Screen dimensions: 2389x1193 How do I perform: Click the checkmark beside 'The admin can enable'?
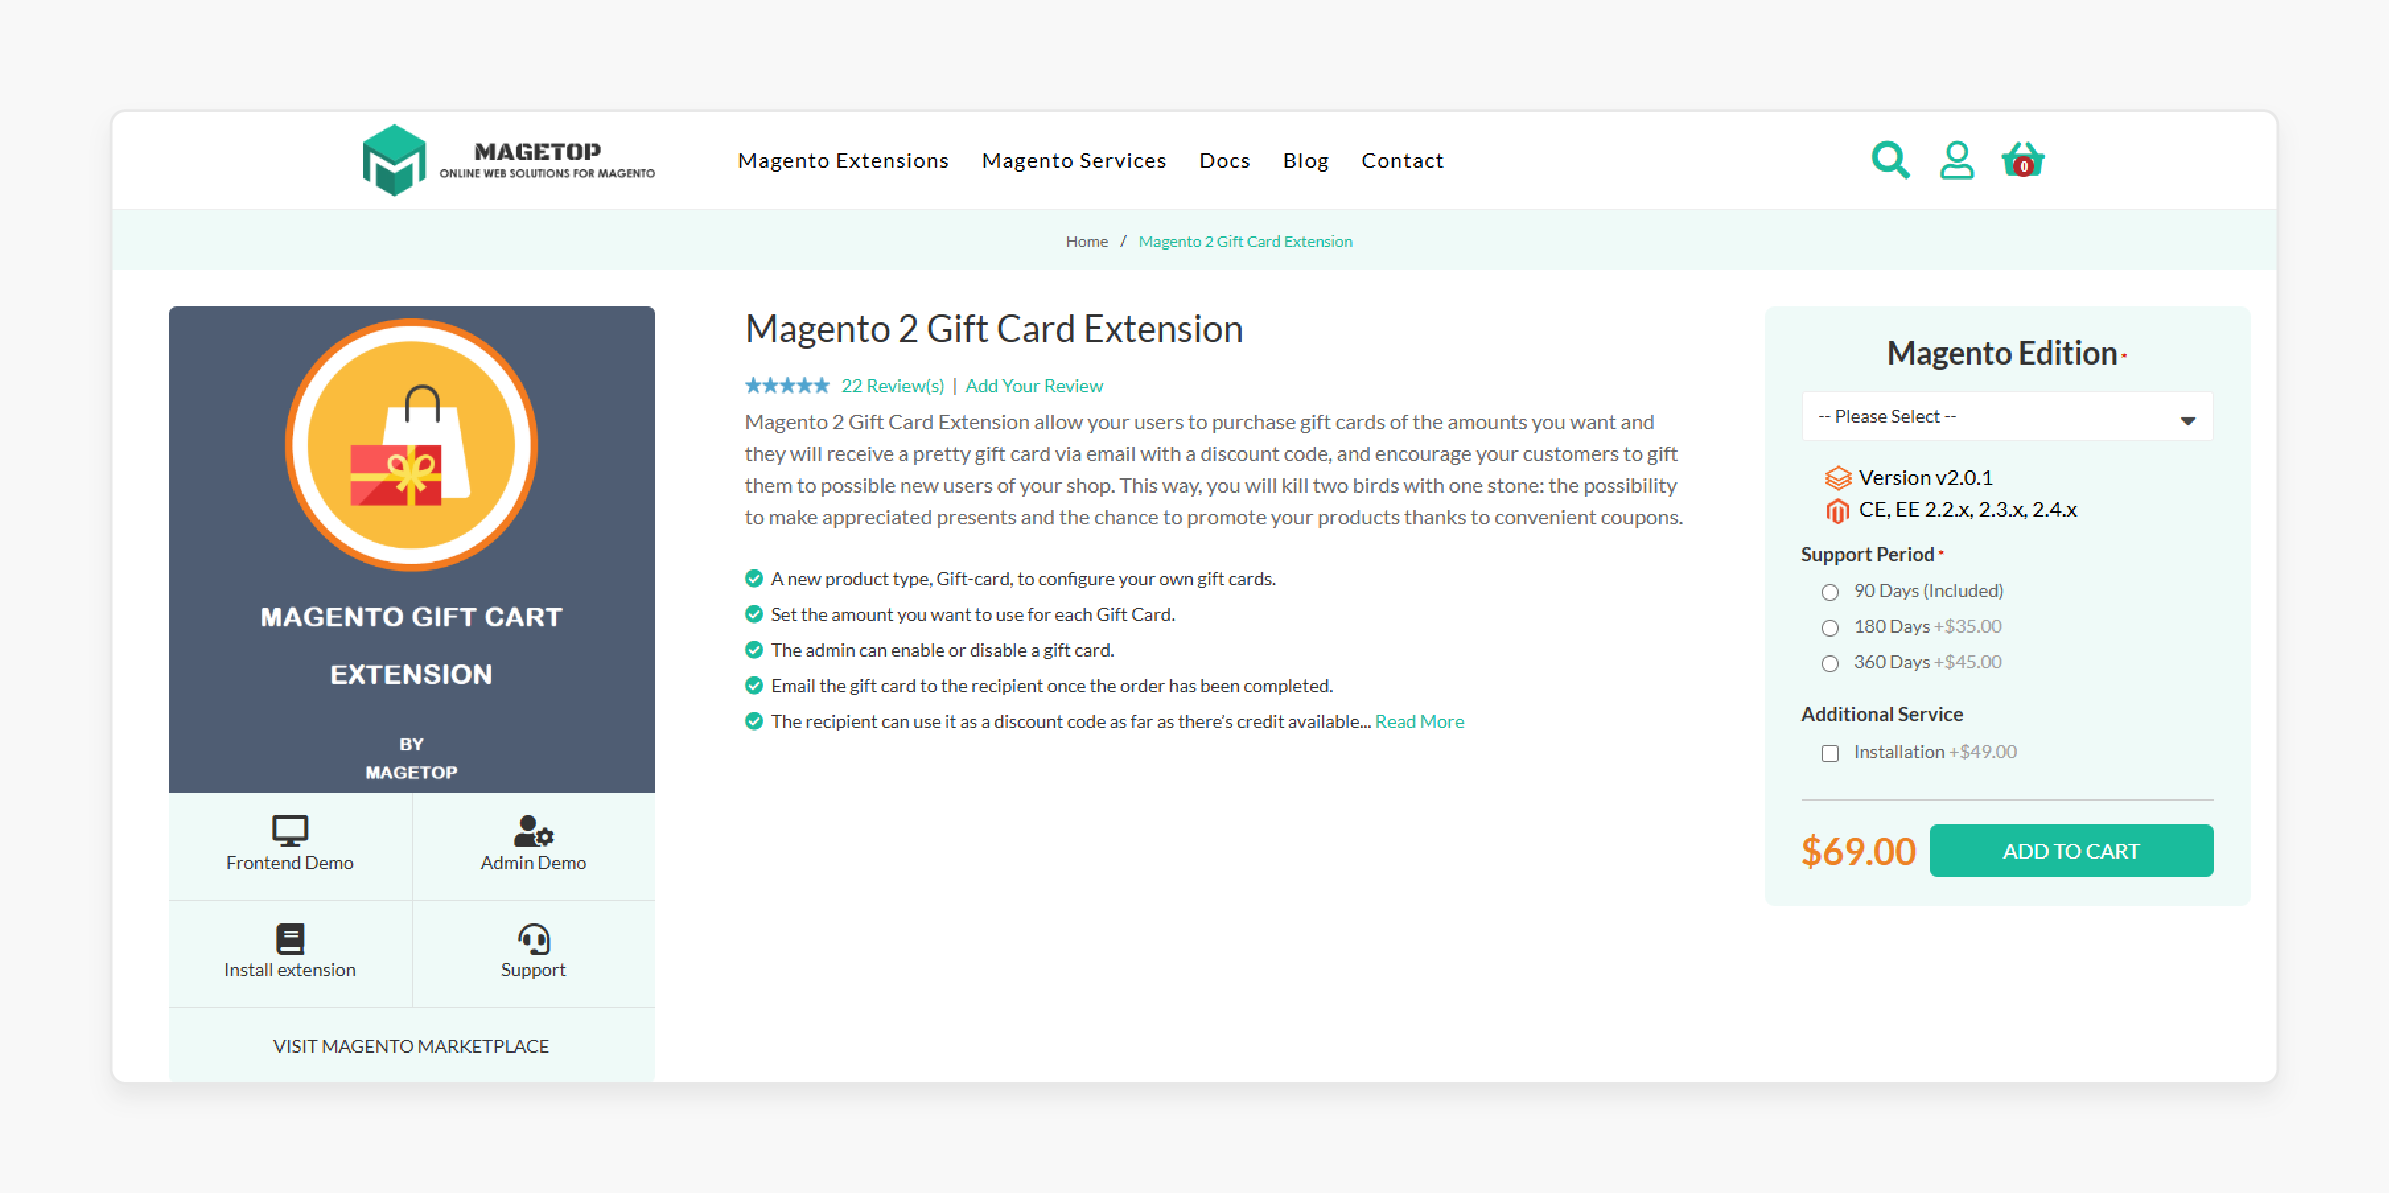(754, 650)
